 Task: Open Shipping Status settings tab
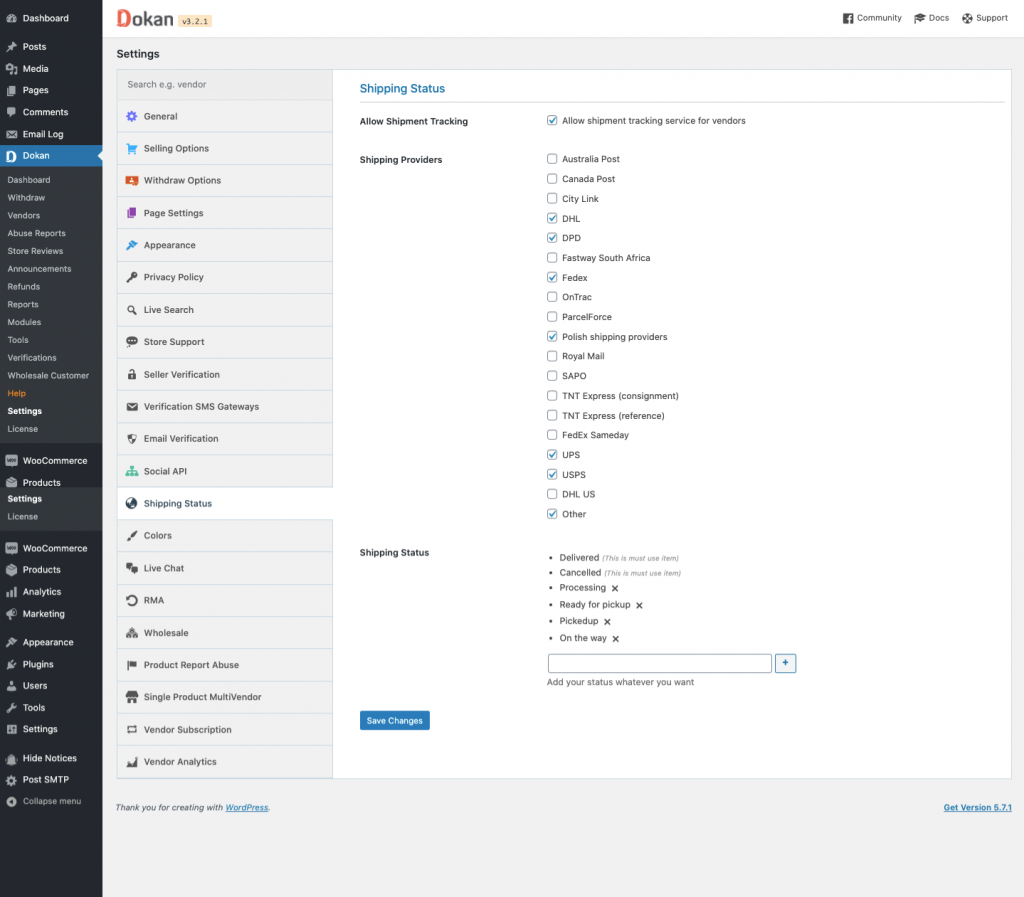point(225,503)
